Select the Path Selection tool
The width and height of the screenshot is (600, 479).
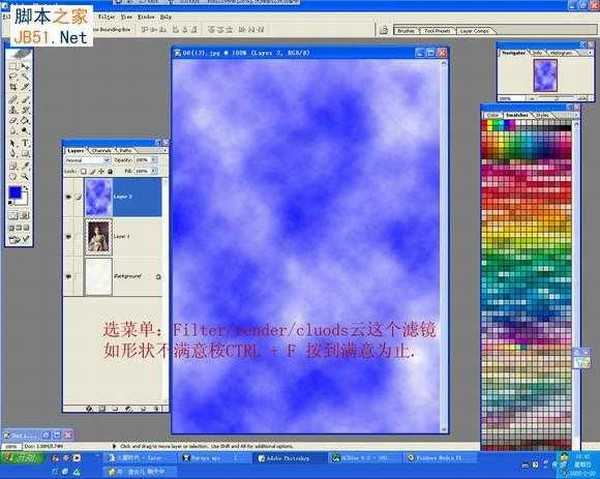(x=13, y=143)
